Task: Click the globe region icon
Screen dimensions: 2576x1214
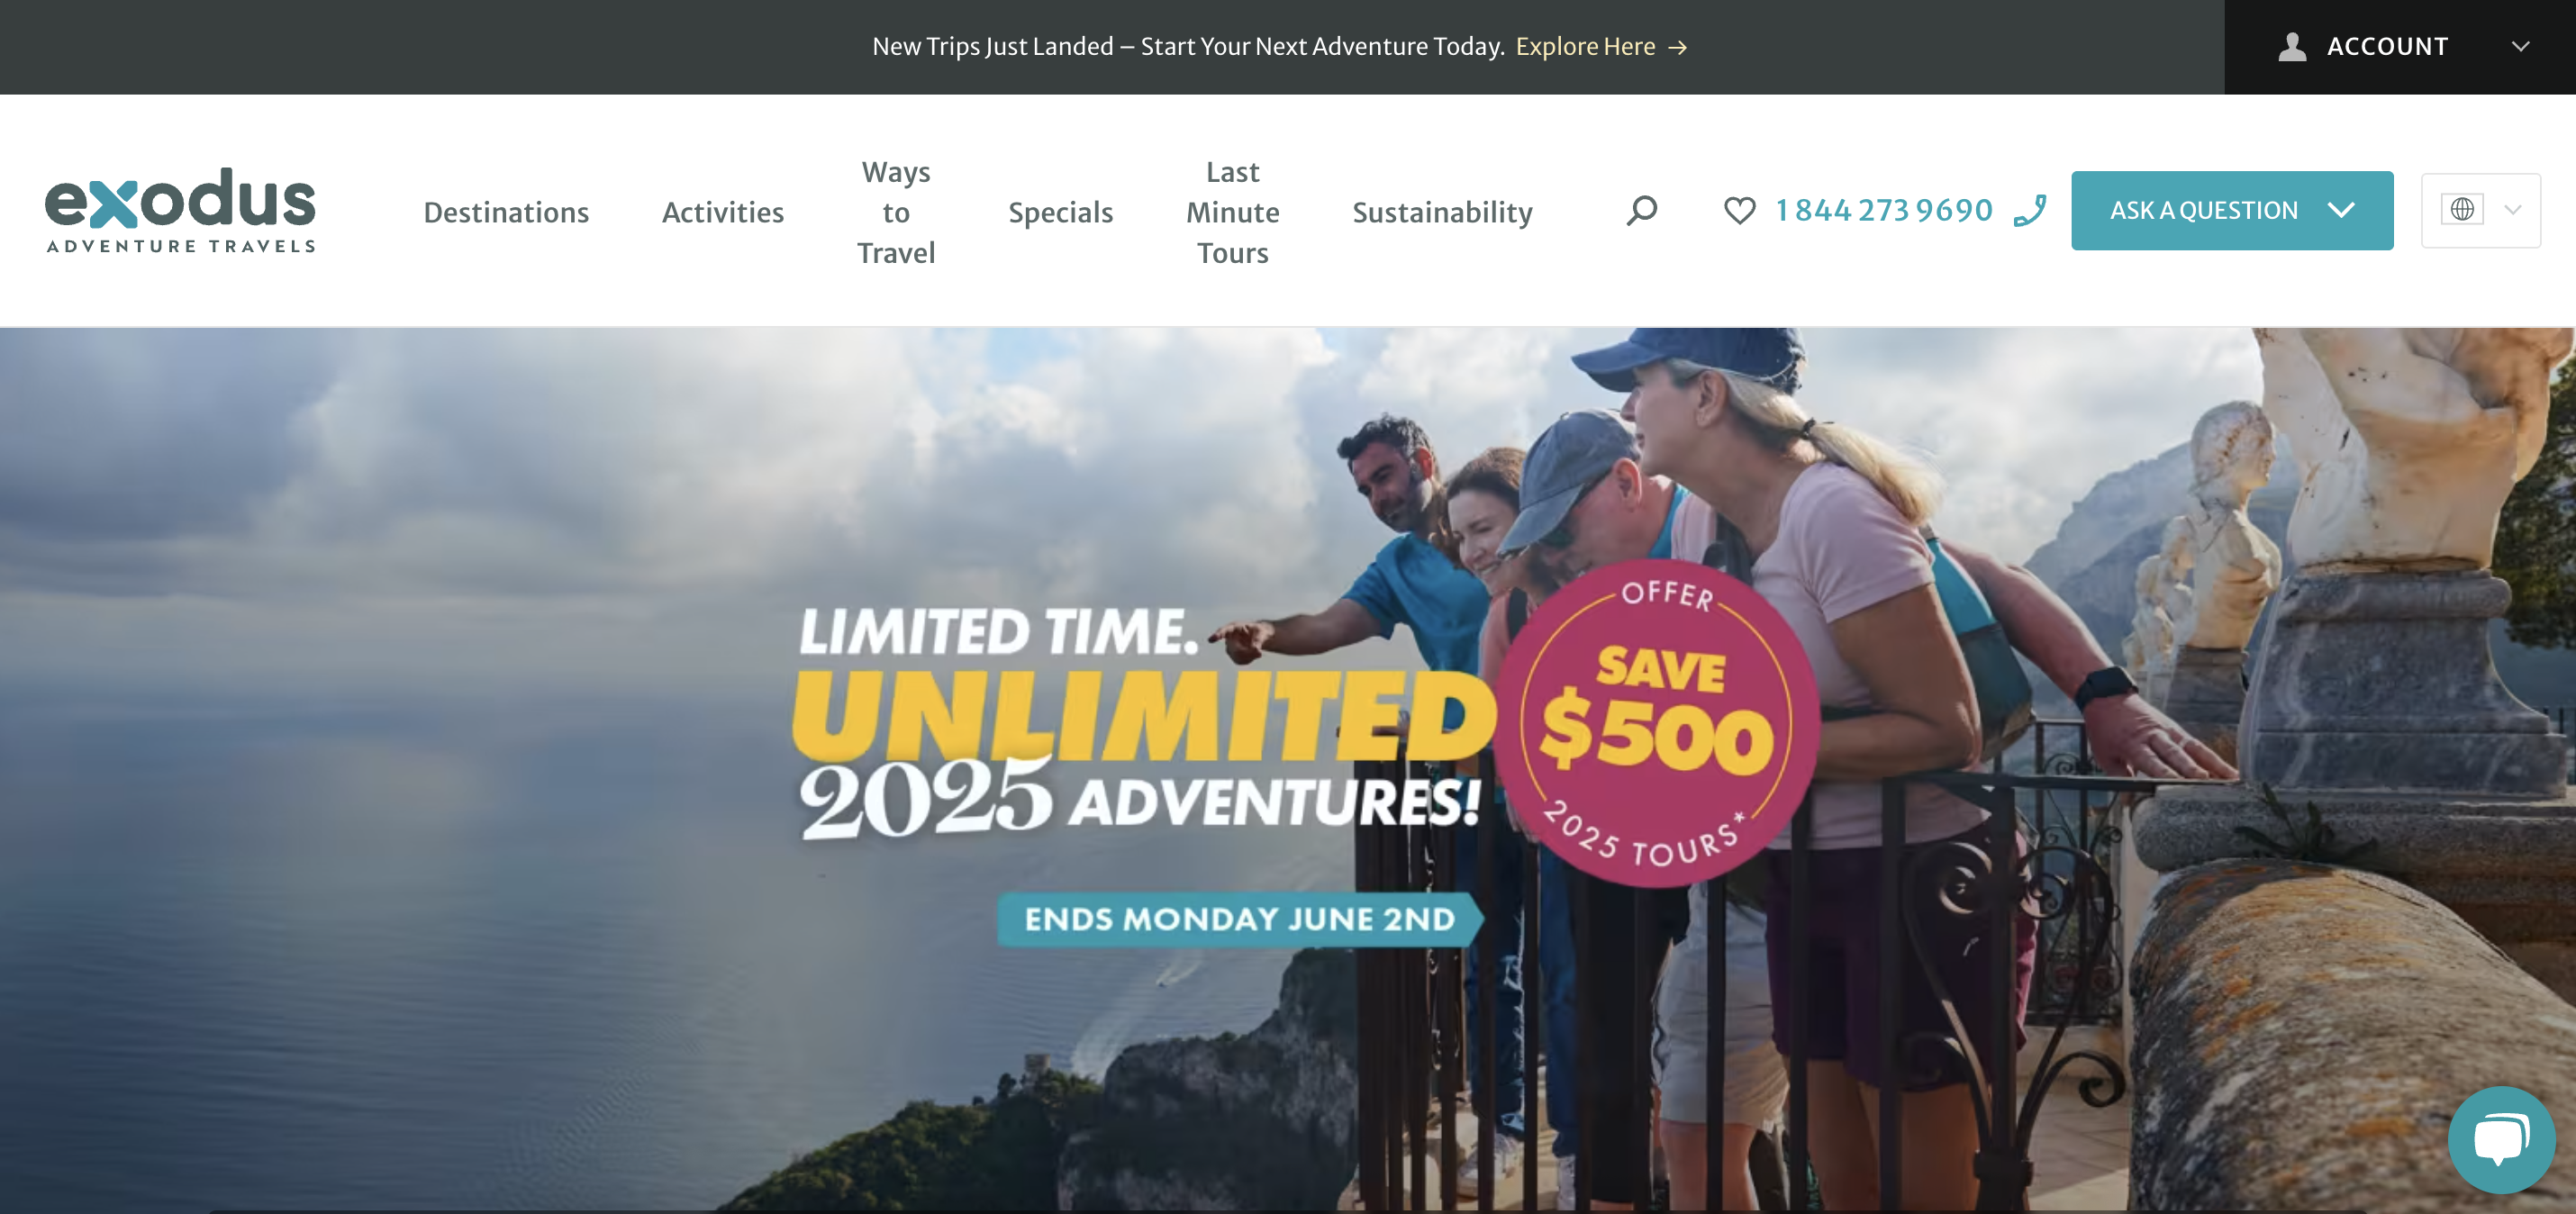Action: [x=2462, y=210]
